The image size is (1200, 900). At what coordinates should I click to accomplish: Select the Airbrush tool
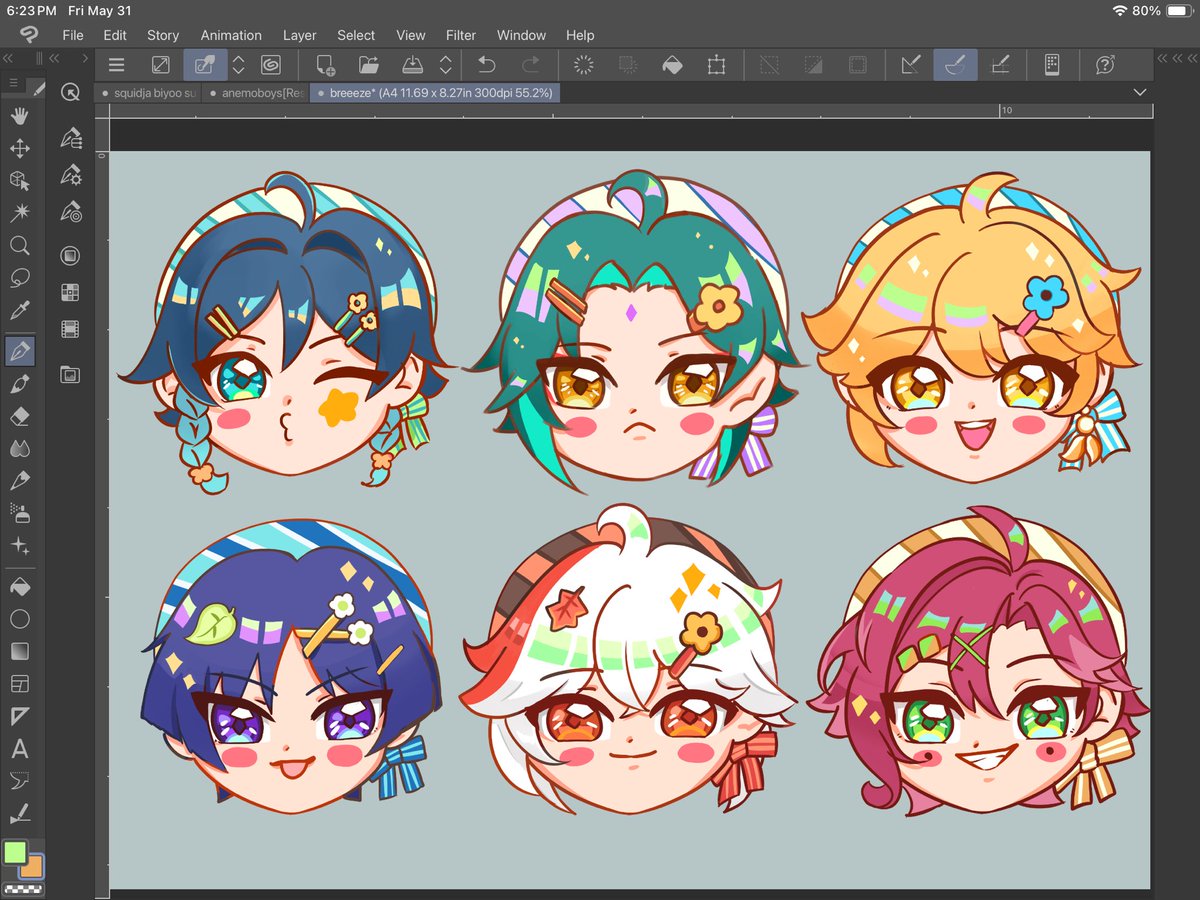(19, 513)
